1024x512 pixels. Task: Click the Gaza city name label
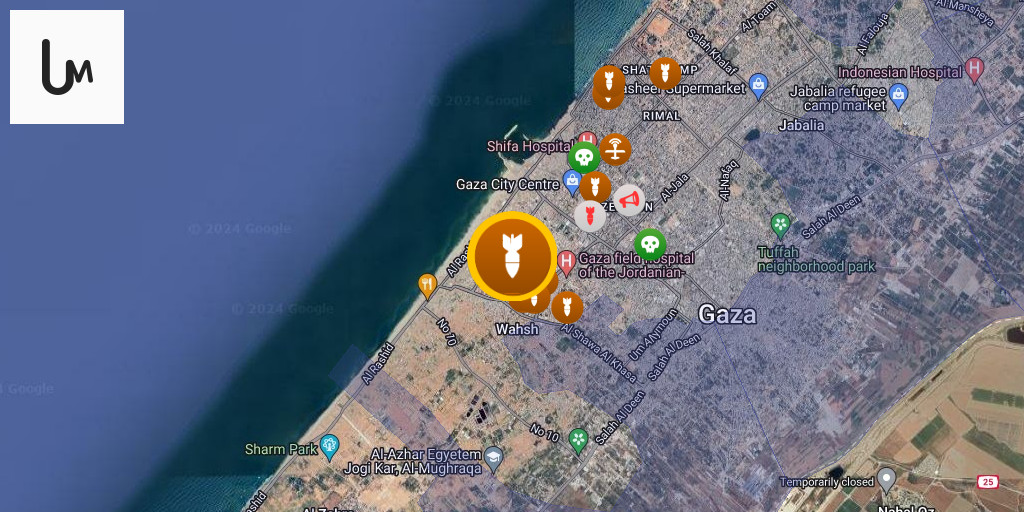click(x=727, y=315)
